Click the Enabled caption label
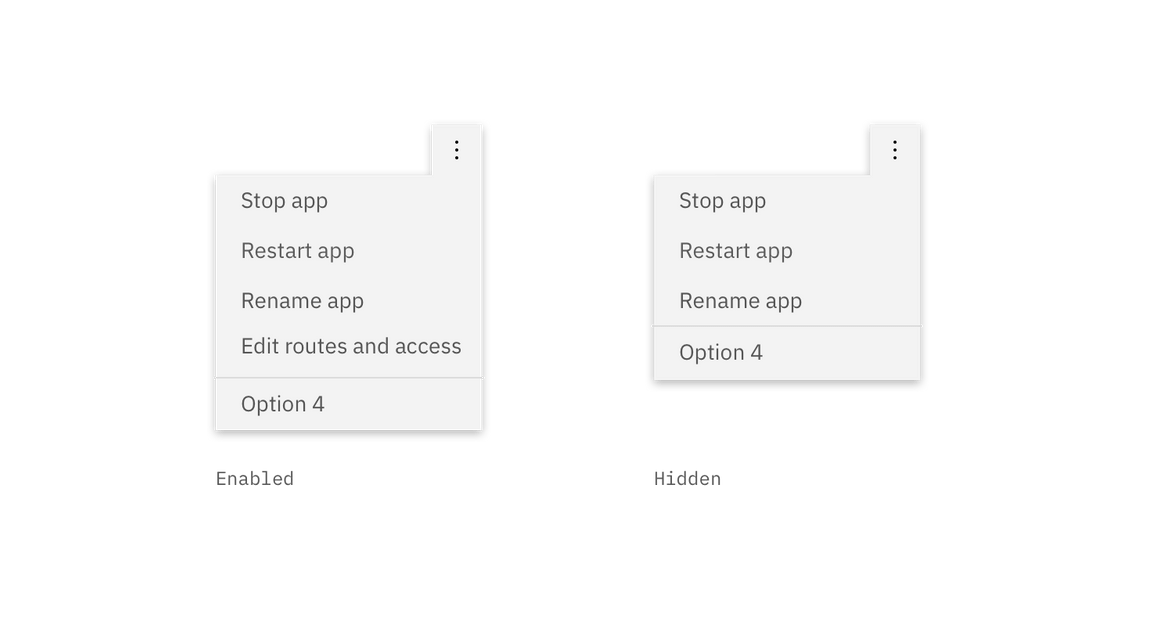The image size is (1152, 617). pyautogui.click(x=254, y=479)
